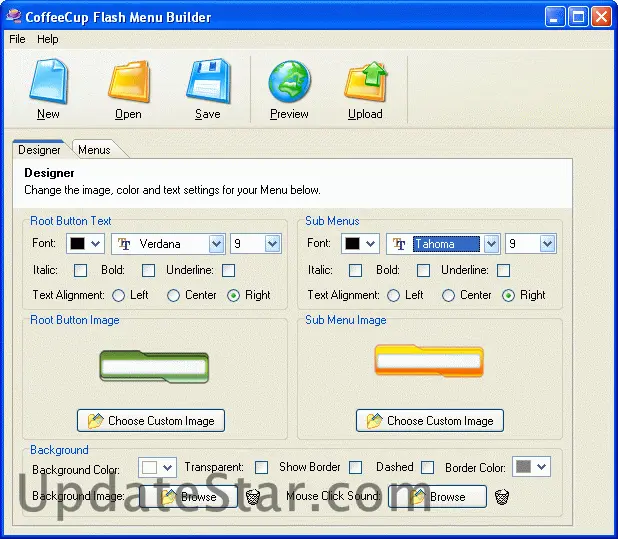Maximize the Flash Menu Builder window
618x539 pixels.
coord(578,17)
